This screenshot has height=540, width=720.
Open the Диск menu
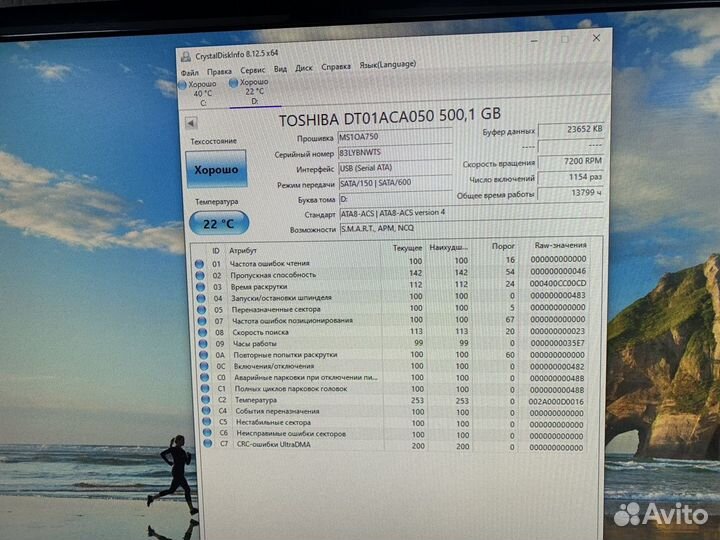point(304,68)
